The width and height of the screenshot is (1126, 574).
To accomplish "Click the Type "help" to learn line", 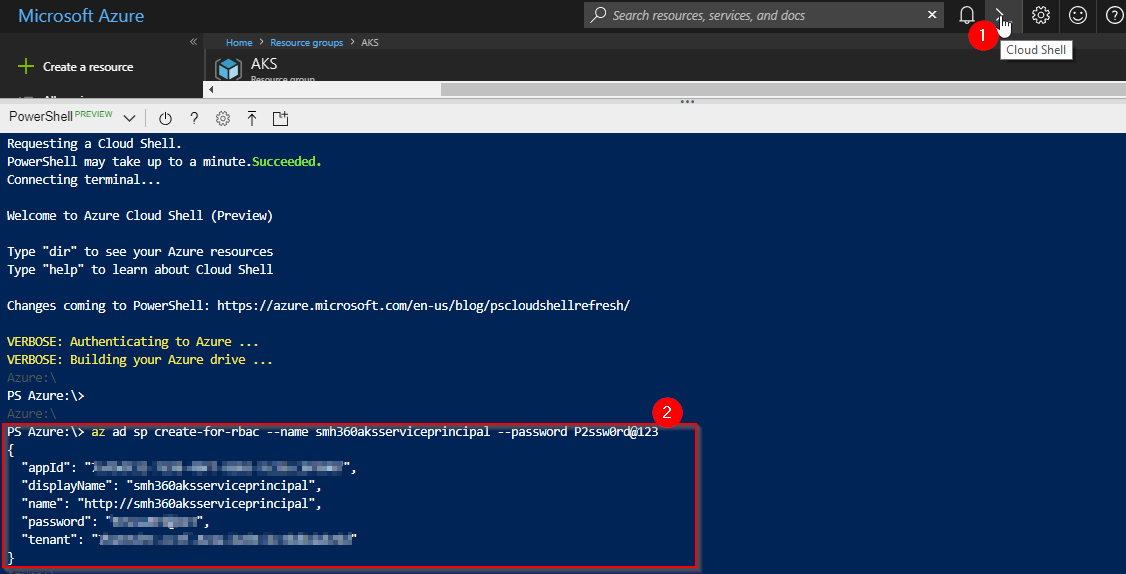I will pyautogui.click(x=140, y=269).
